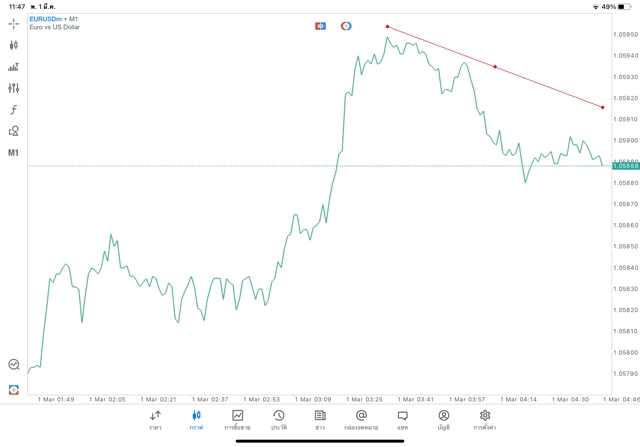
Task: Open the กล่องจดหมาย (Mailbox) tab
Action: [x=361, y=420]
